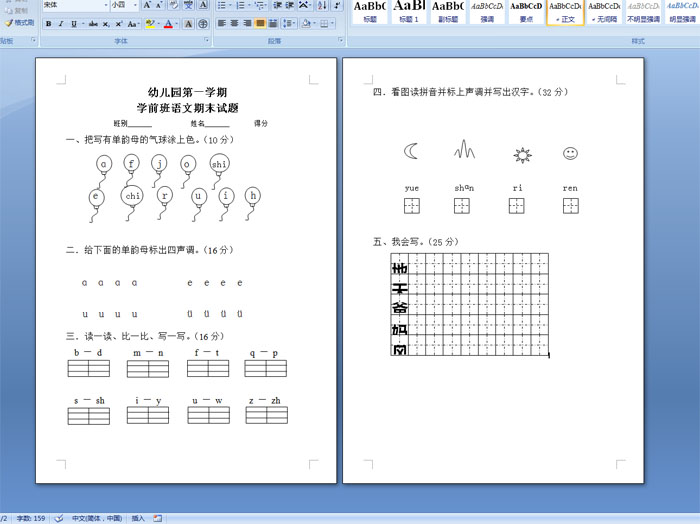The image size is (700, 524).
Task: Click the multilevel list icon
Action: click(260, 5)
